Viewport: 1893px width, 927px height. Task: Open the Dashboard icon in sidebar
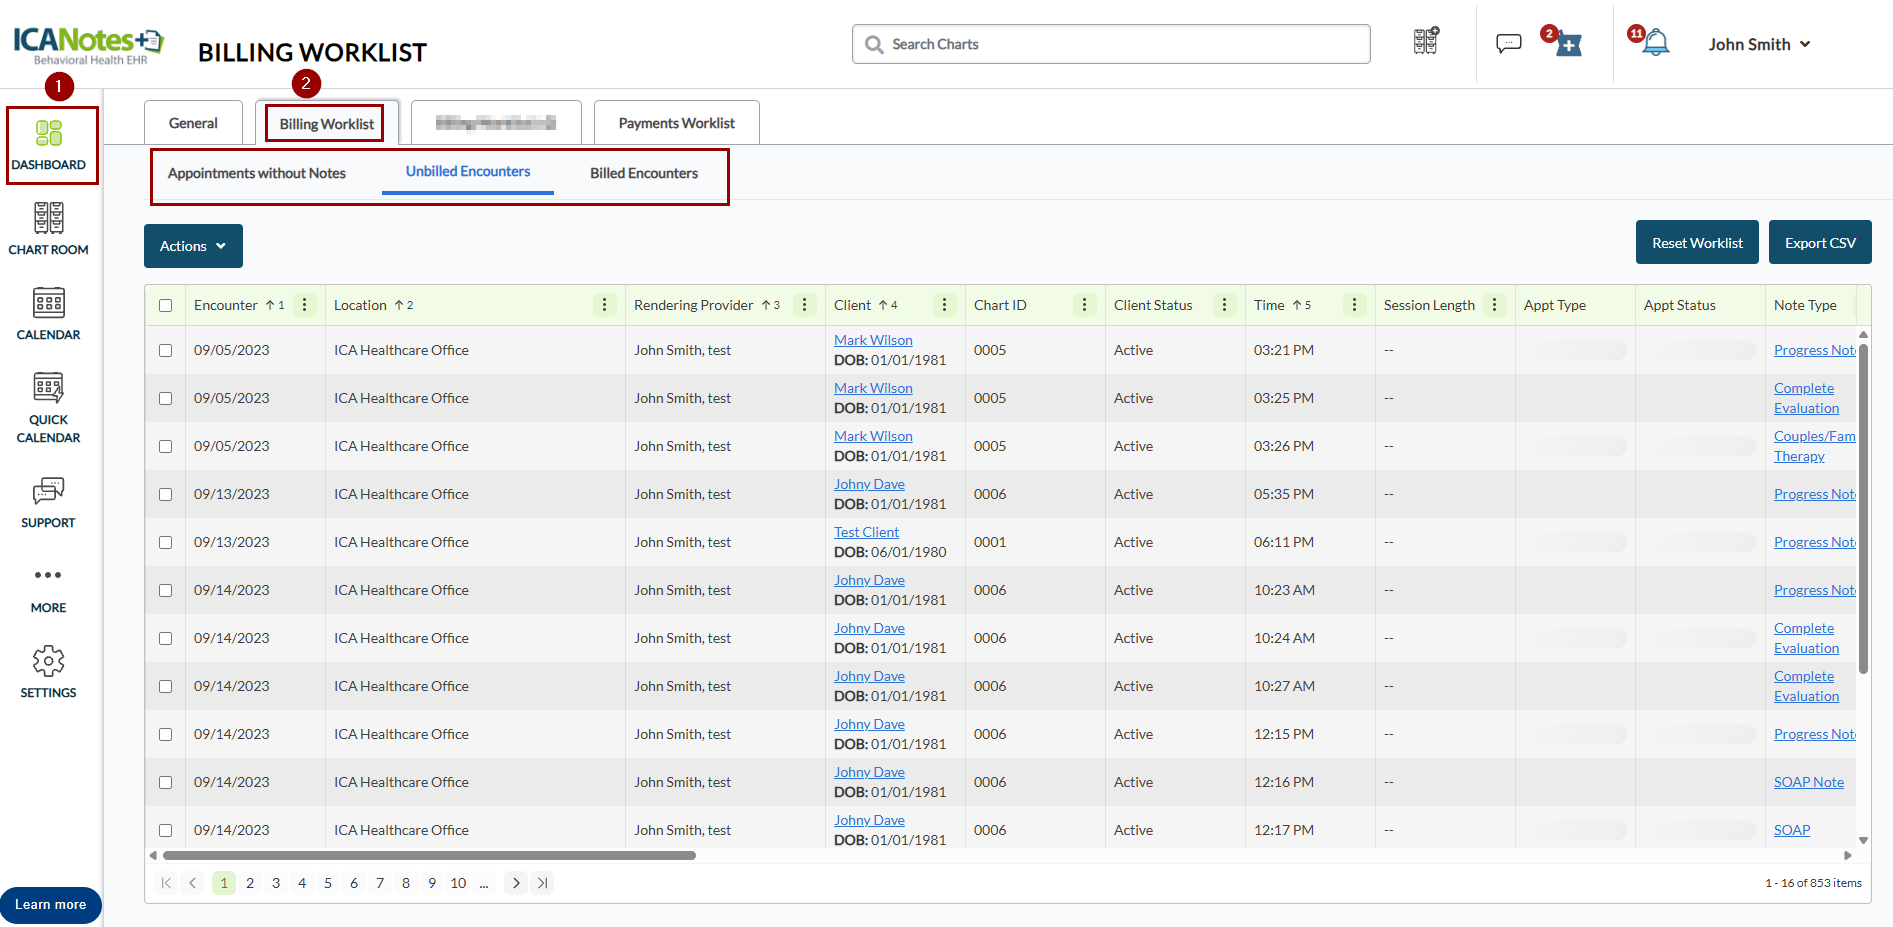48,134
